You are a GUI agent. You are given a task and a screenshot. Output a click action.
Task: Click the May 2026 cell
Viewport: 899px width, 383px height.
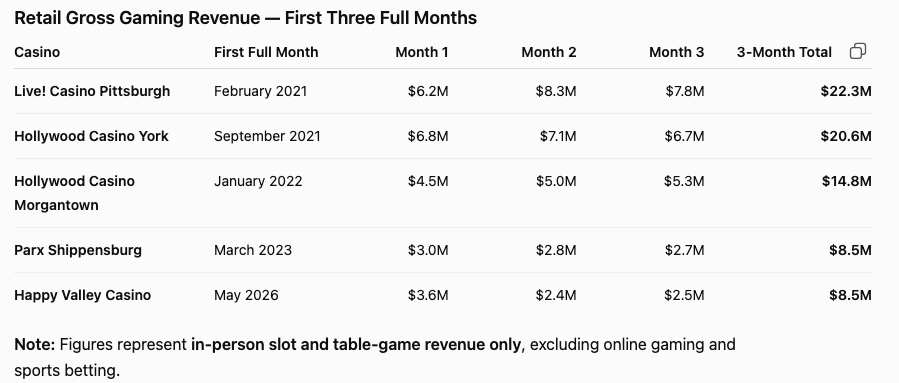(x=246, y=295)
